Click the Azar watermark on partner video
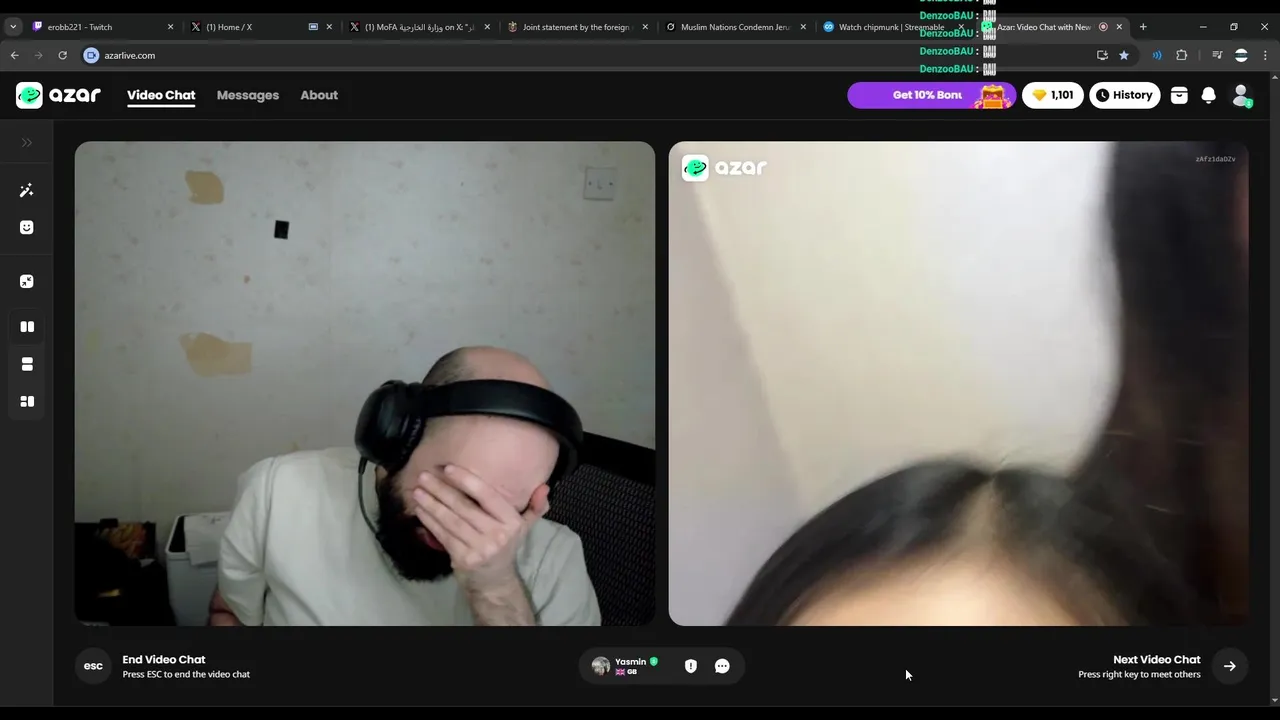Screen dimensions: 1280x720 (x=725, y=168)
